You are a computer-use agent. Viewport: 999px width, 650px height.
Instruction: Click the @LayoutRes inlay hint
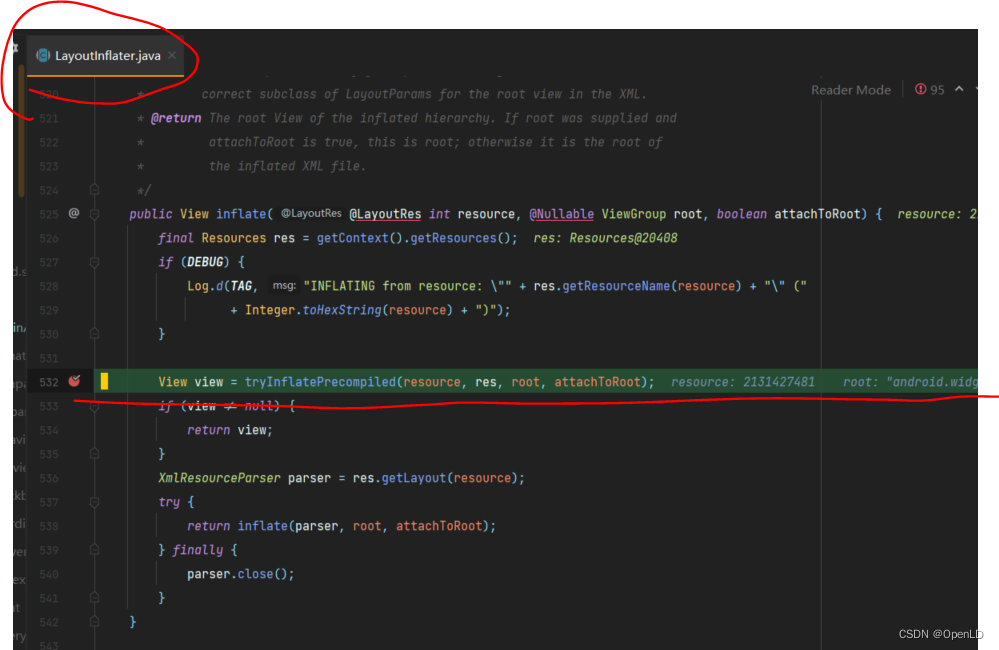point(311,214)
